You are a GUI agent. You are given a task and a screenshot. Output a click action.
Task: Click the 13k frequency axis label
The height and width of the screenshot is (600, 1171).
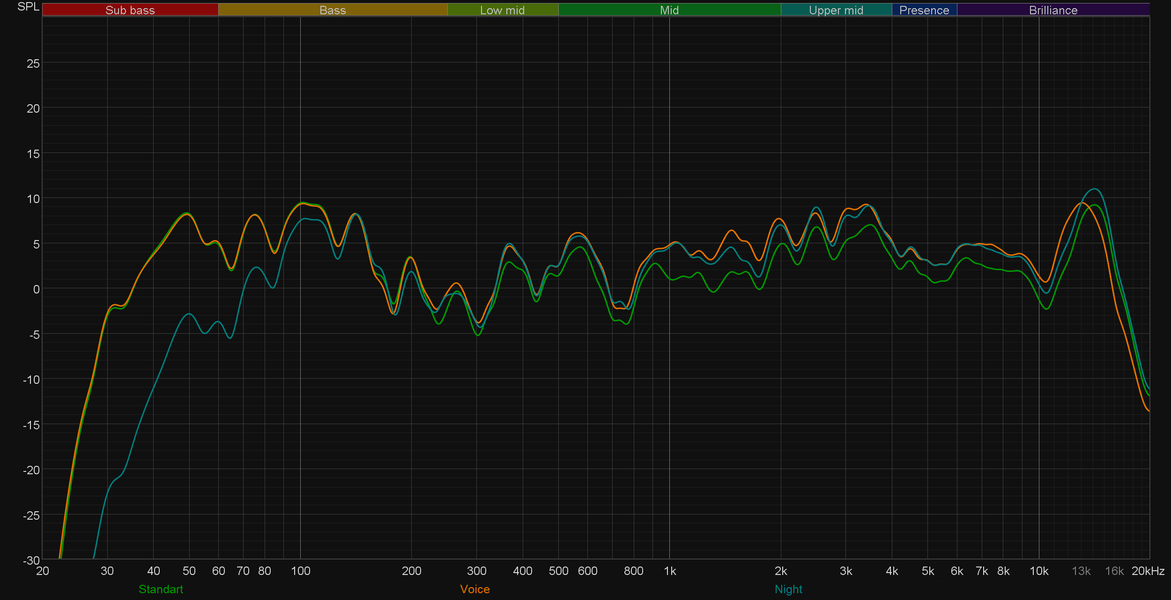1081,571
